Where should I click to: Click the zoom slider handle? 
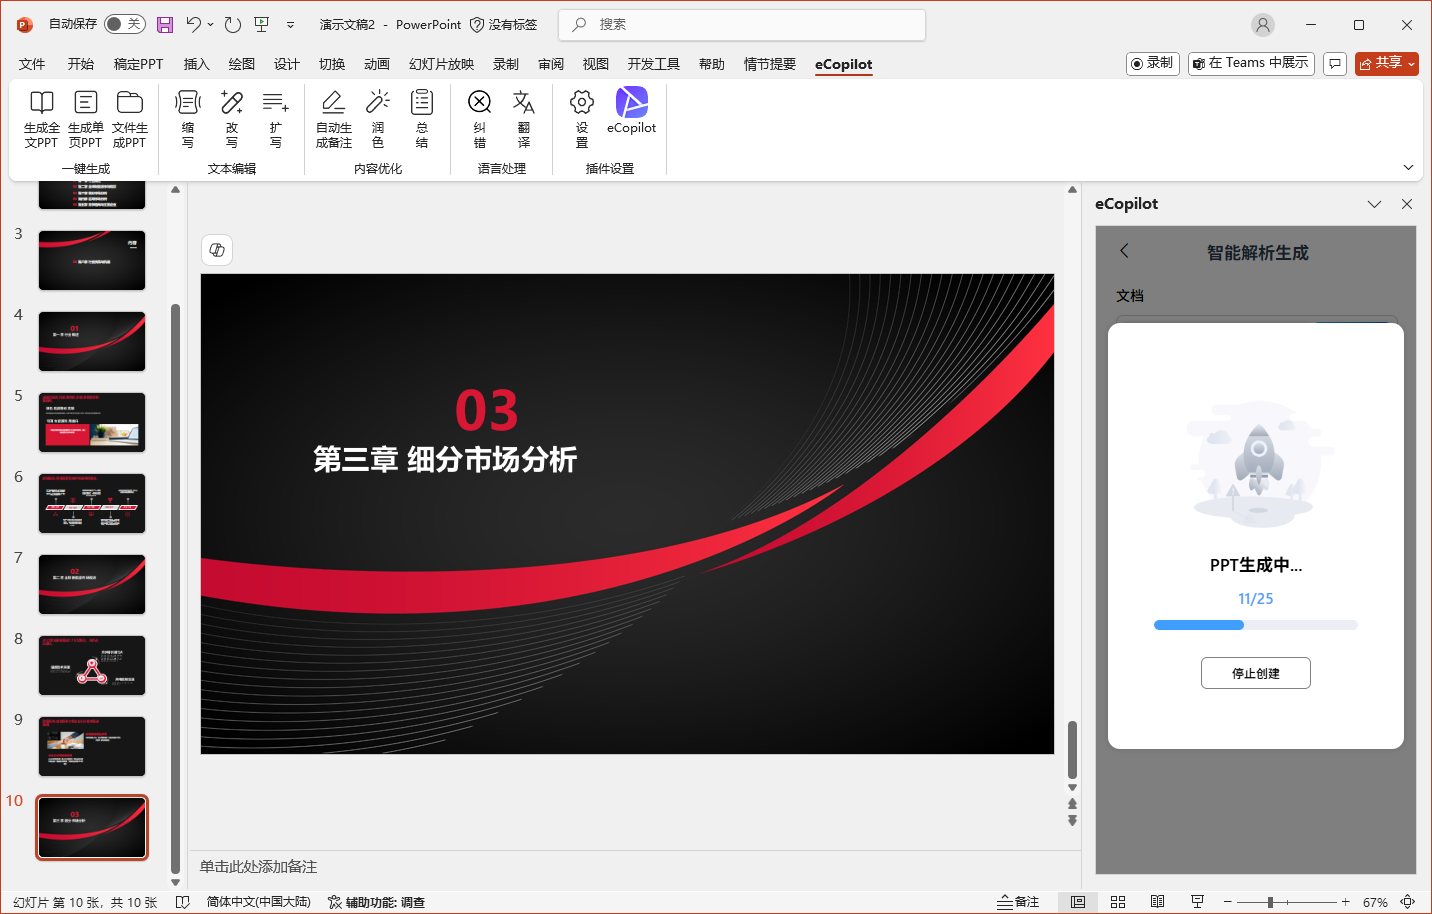1270,902
